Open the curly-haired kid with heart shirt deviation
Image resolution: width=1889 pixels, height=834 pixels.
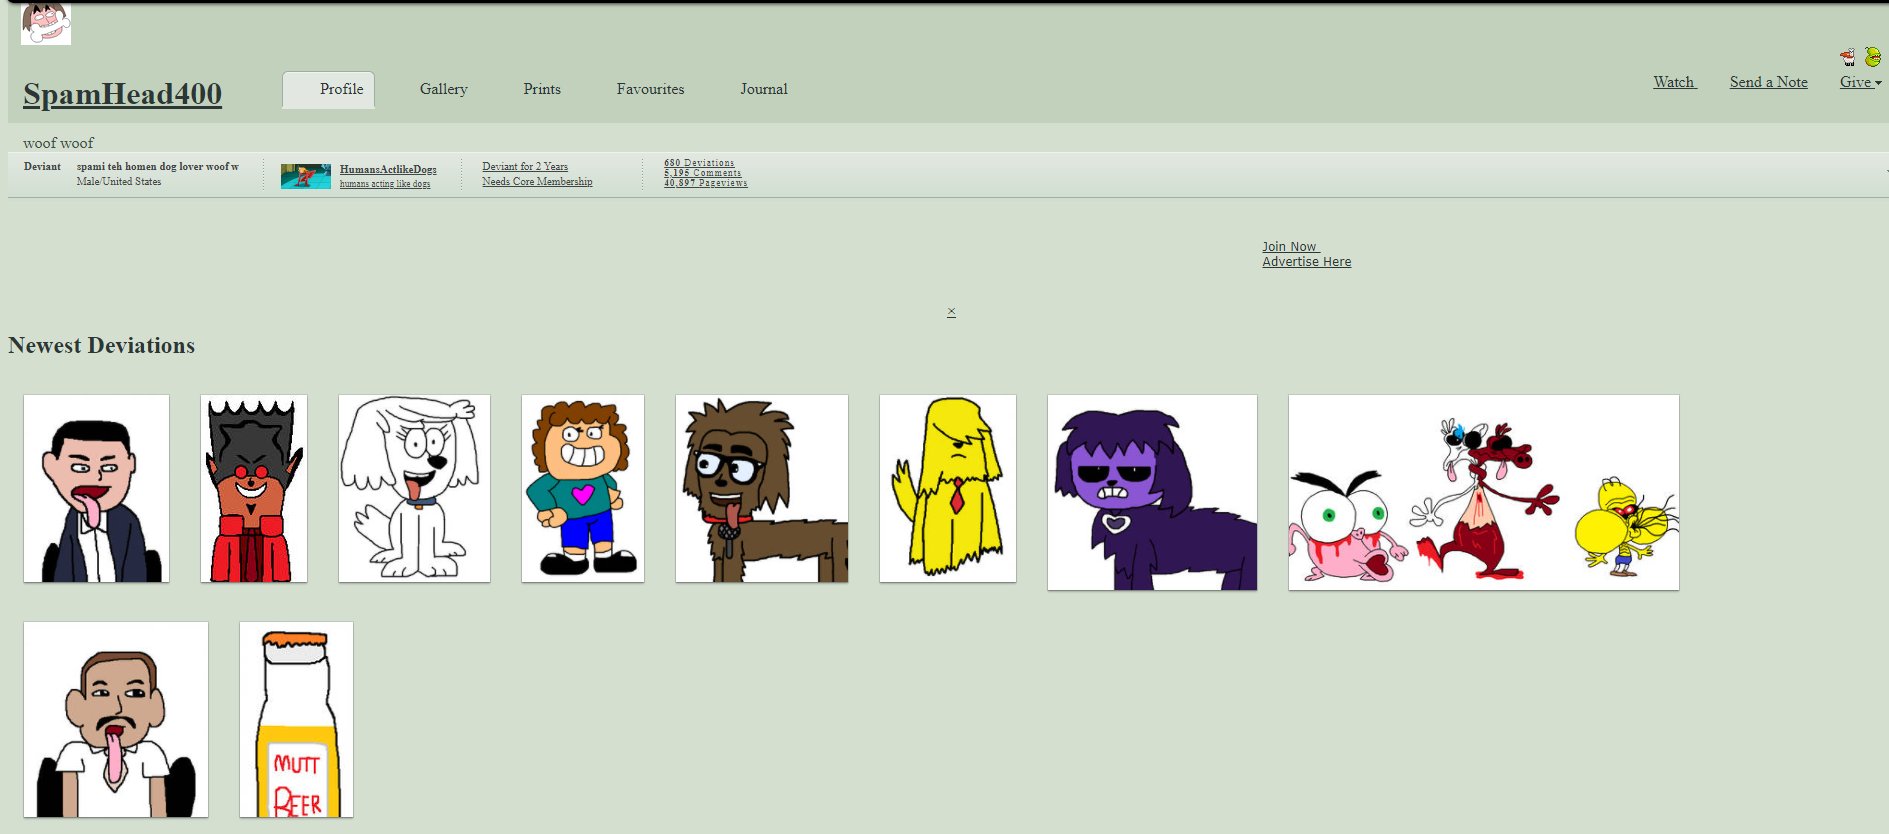coord(583,488)
